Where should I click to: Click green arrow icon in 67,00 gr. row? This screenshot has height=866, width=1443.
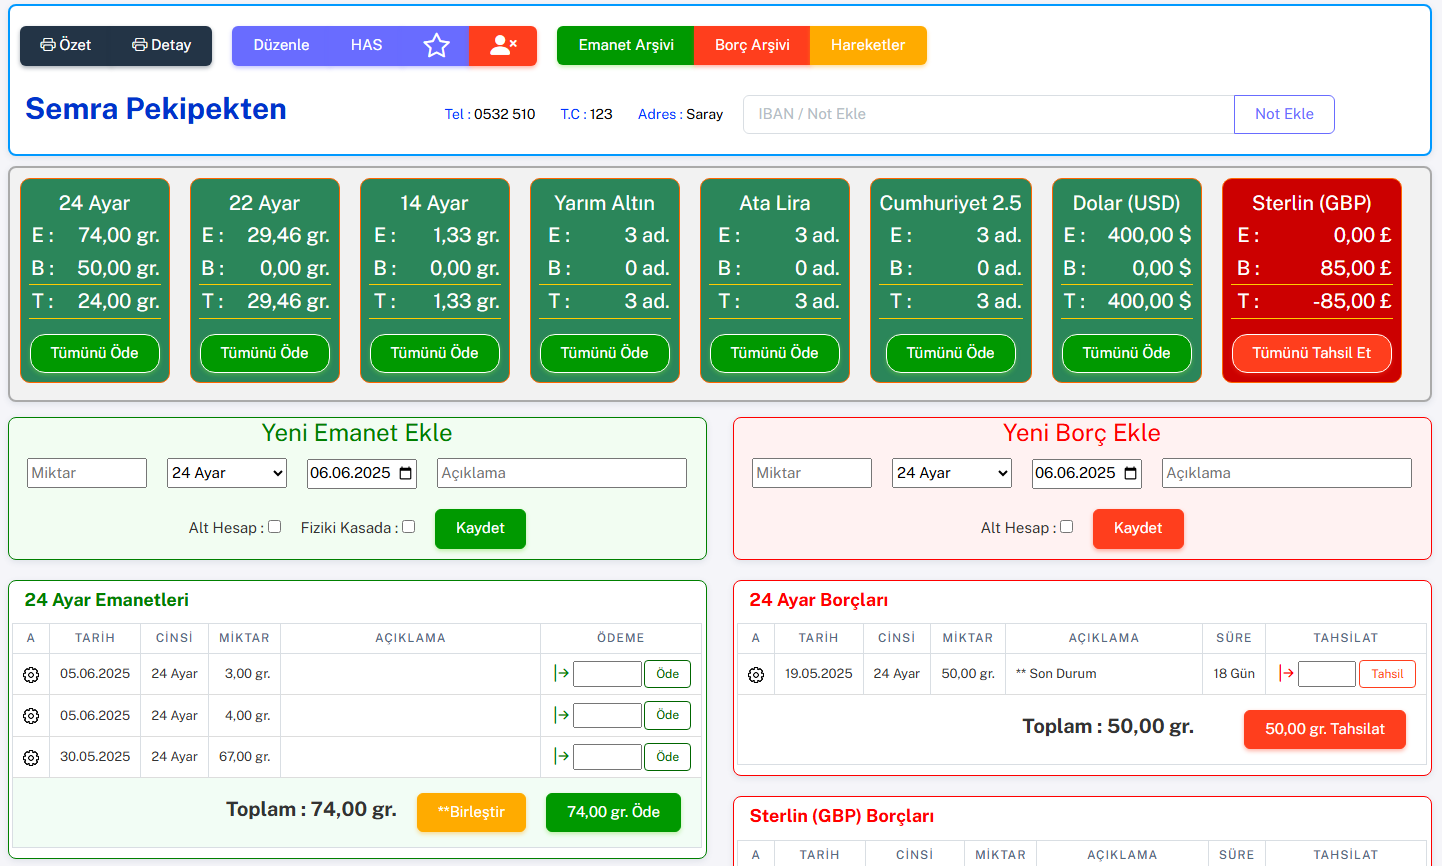coord(561,757)
